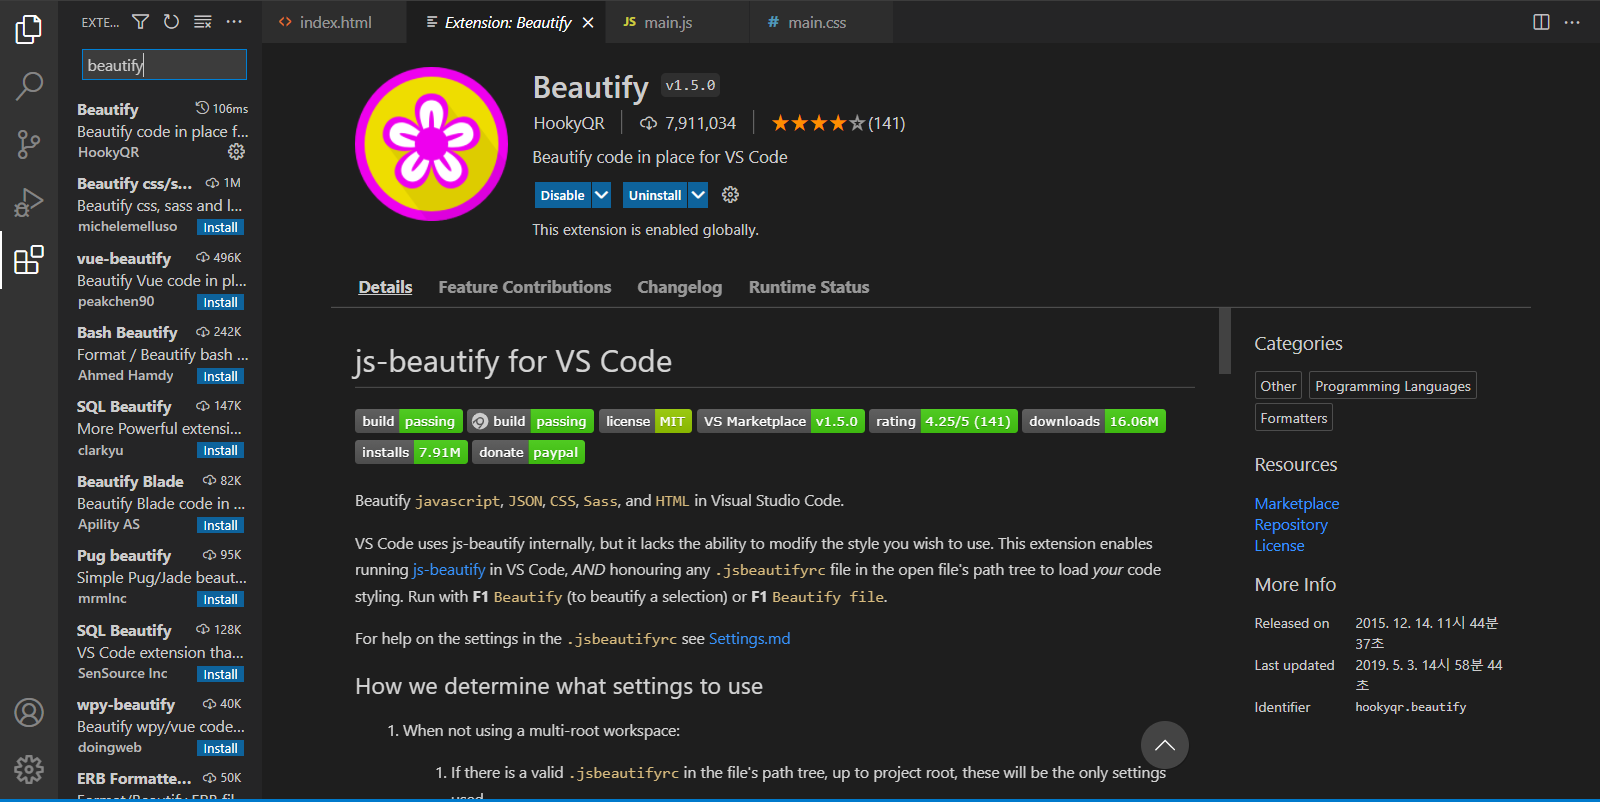Install the wpy-beautify extension
Viewport: 1600px width, 802px height.
click(x=220, y=749)
